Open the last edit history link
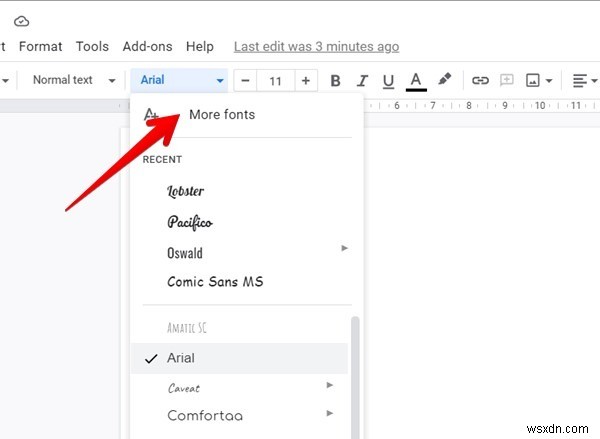Image resolution: width=600 pixels, height=439 pixels. [316, 47]
